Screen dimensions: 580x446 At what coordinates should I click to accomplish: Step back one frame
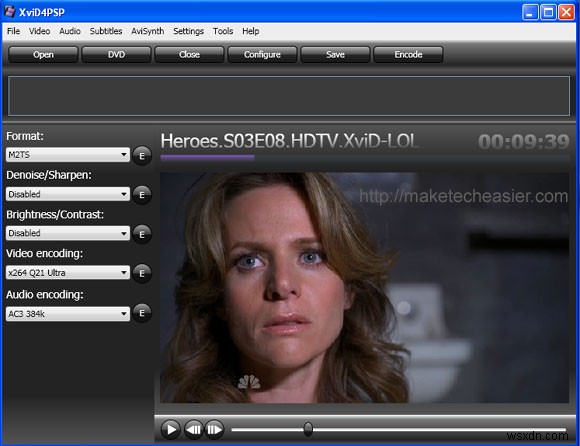[x=194, y=429]
